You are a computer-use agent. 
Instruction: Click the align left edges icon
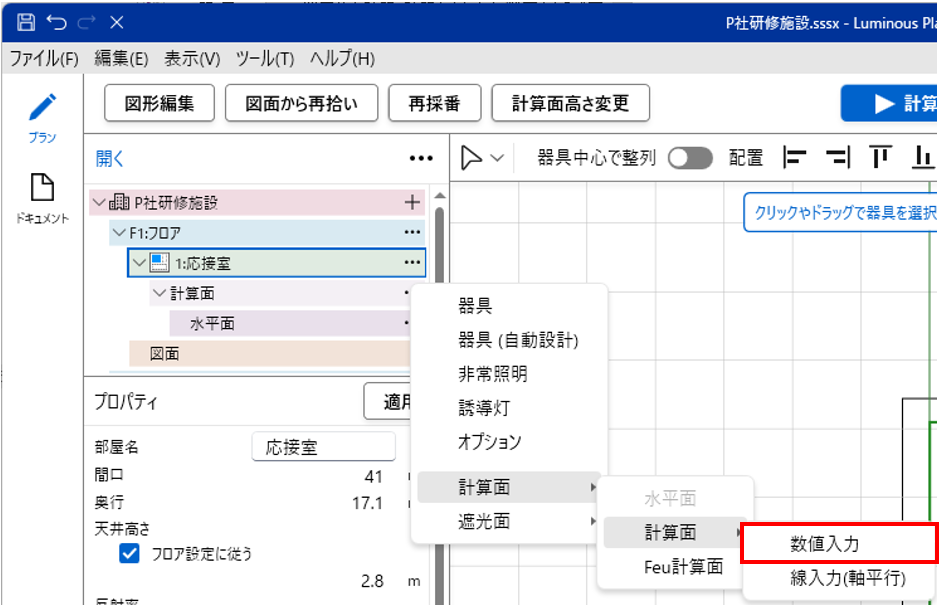click(795, 158)
